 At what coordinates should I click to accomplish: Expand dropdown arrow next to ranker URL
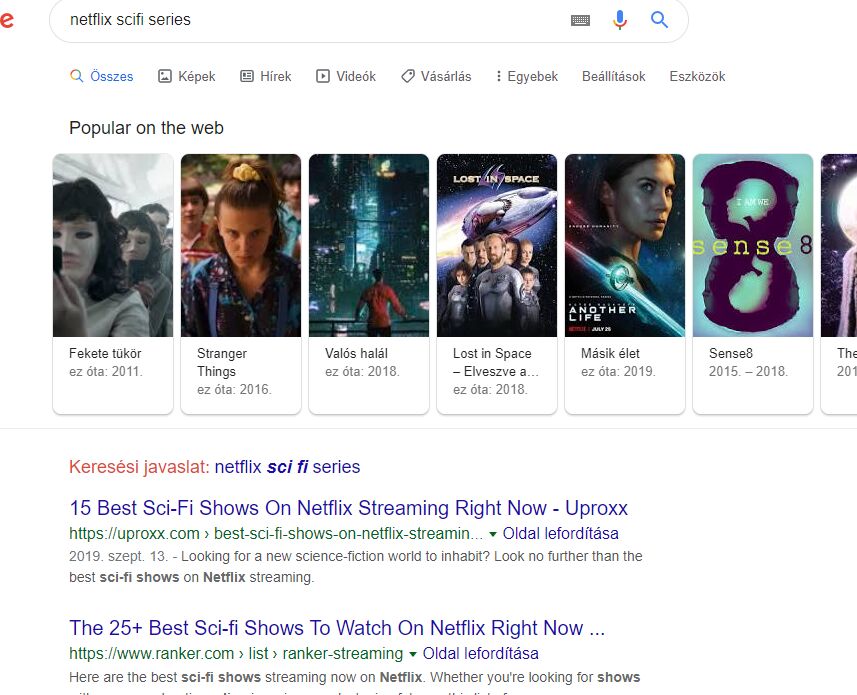click(413, 655)
